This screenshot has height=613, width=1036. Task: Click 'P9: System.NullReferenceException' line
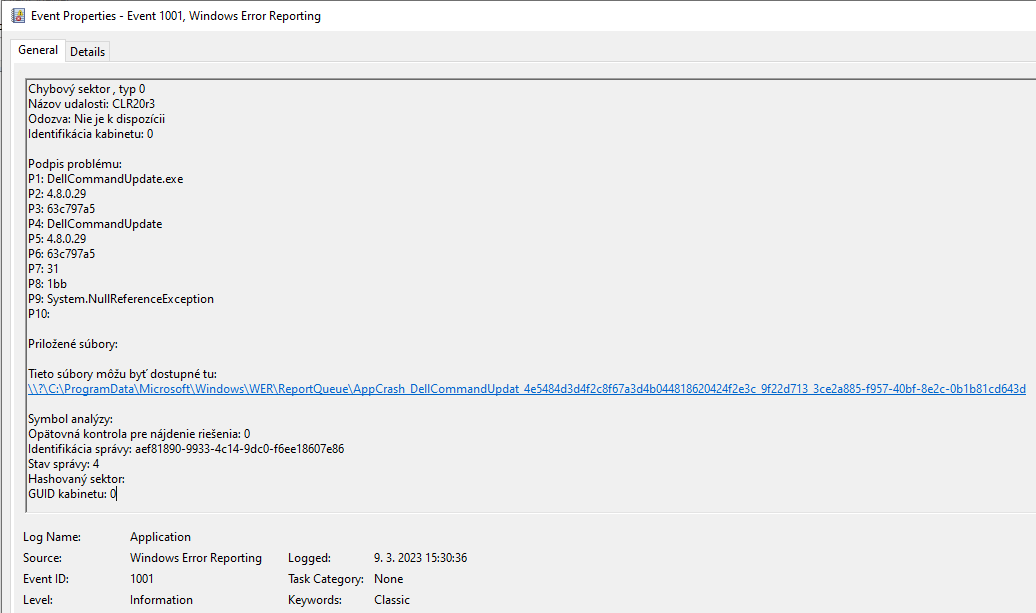tap(121, 299)
